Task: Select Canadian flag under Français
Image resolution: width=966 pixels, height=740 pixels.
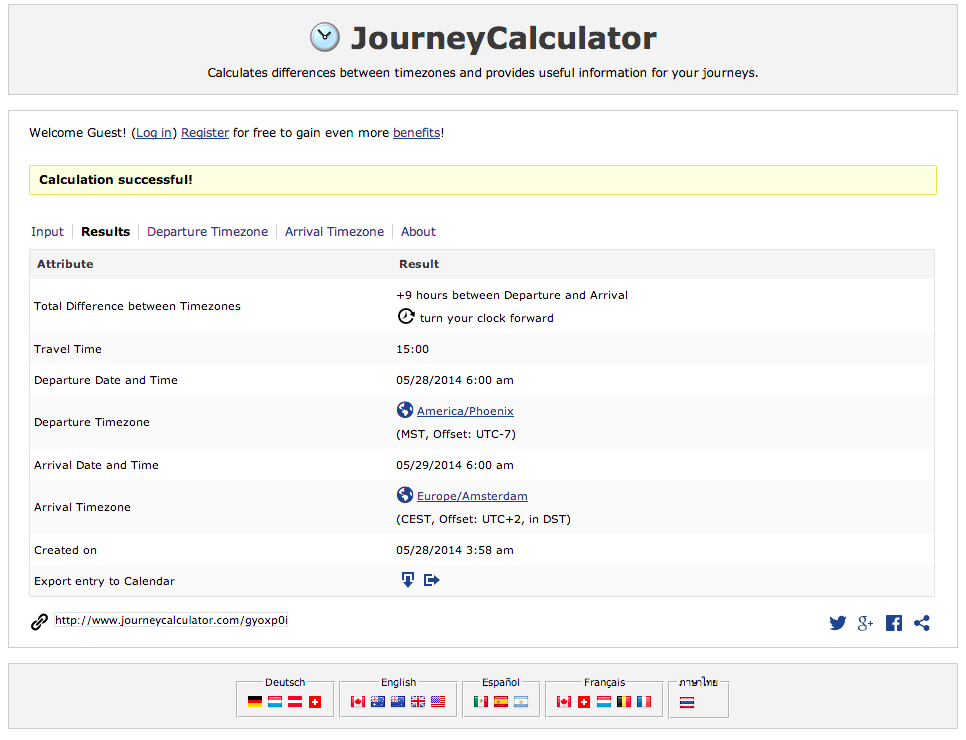Action: pos(564,702)
